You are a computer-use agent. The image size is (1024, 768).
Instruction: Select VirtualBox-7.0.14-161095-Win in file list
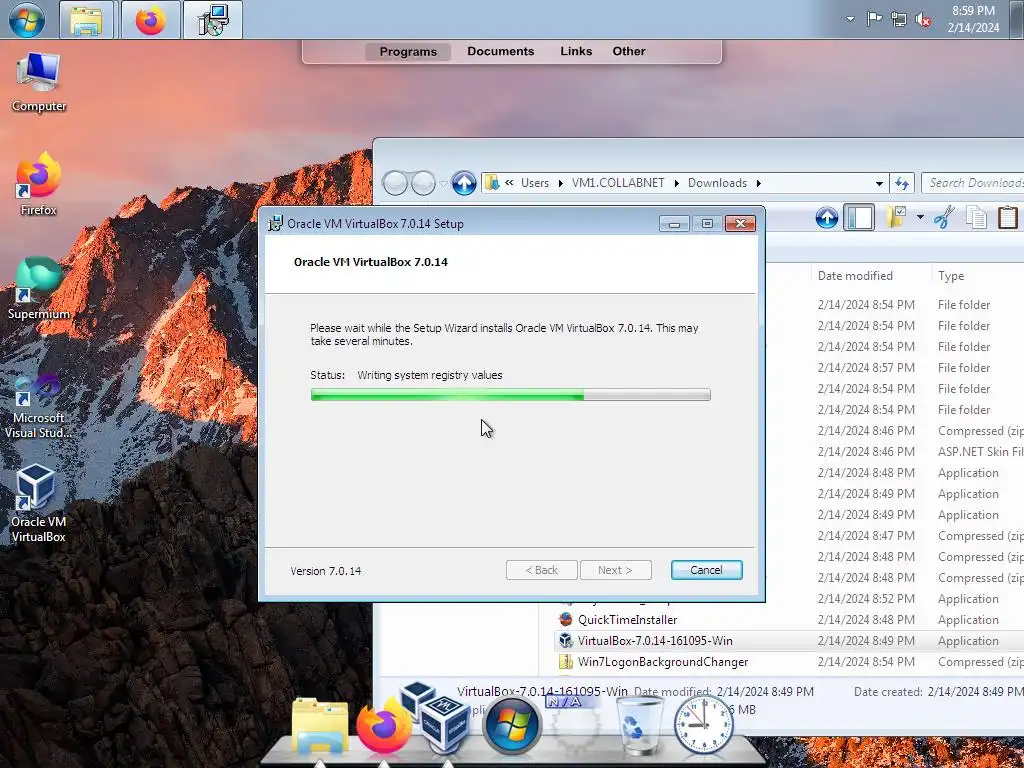click(655, 641)
